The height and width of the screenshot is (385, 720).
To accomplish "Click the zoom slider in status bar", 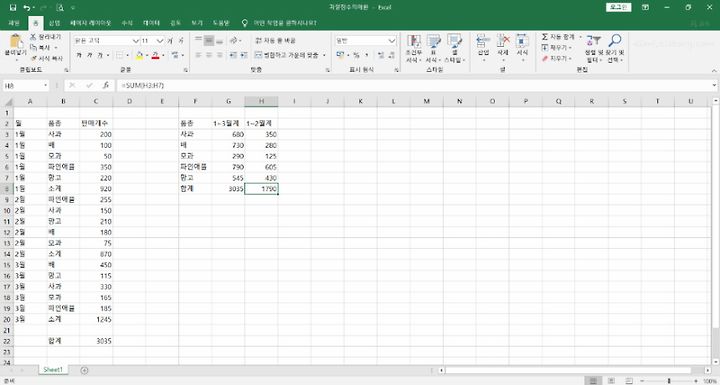I will (669, 381).
